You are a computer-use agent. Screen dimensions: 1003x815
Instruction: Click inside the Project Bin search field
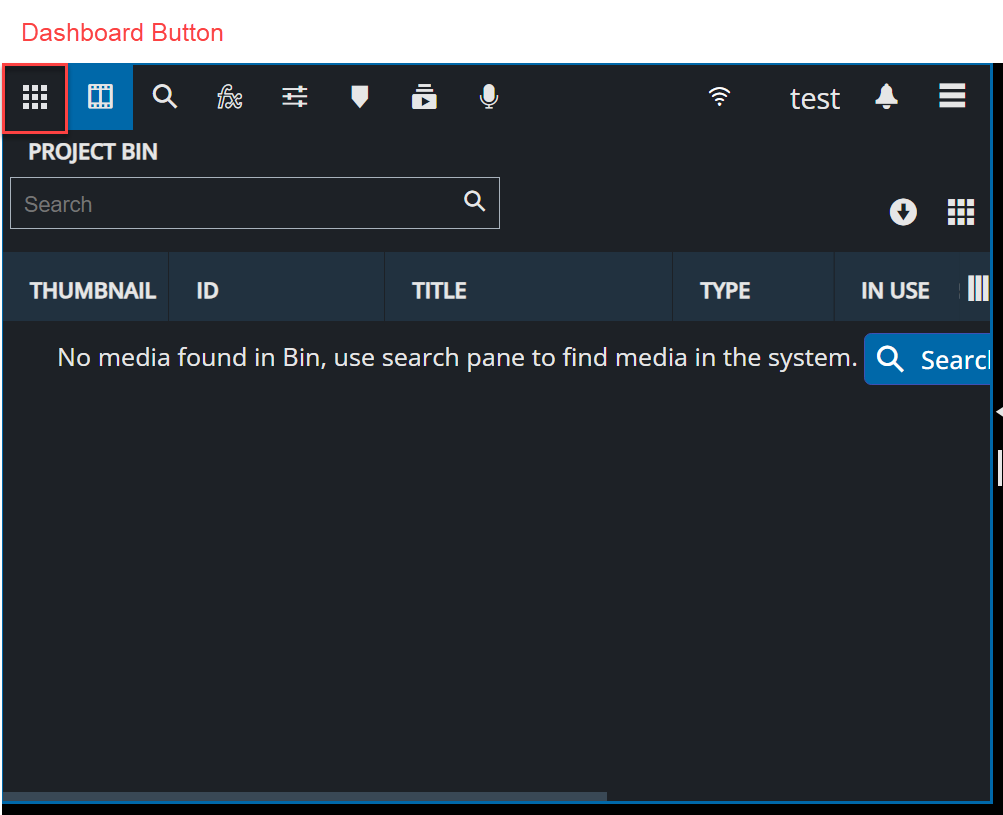230,203
